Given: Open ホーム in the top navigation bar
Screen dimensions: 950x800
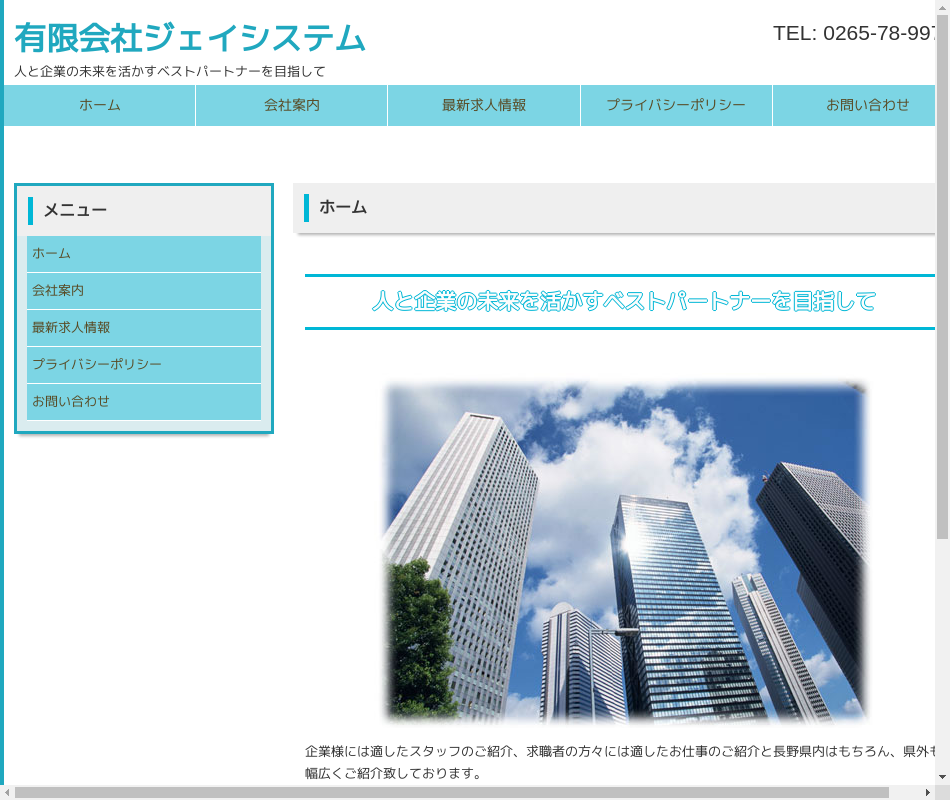Looking at the screenshot, I should coord(100,105).
